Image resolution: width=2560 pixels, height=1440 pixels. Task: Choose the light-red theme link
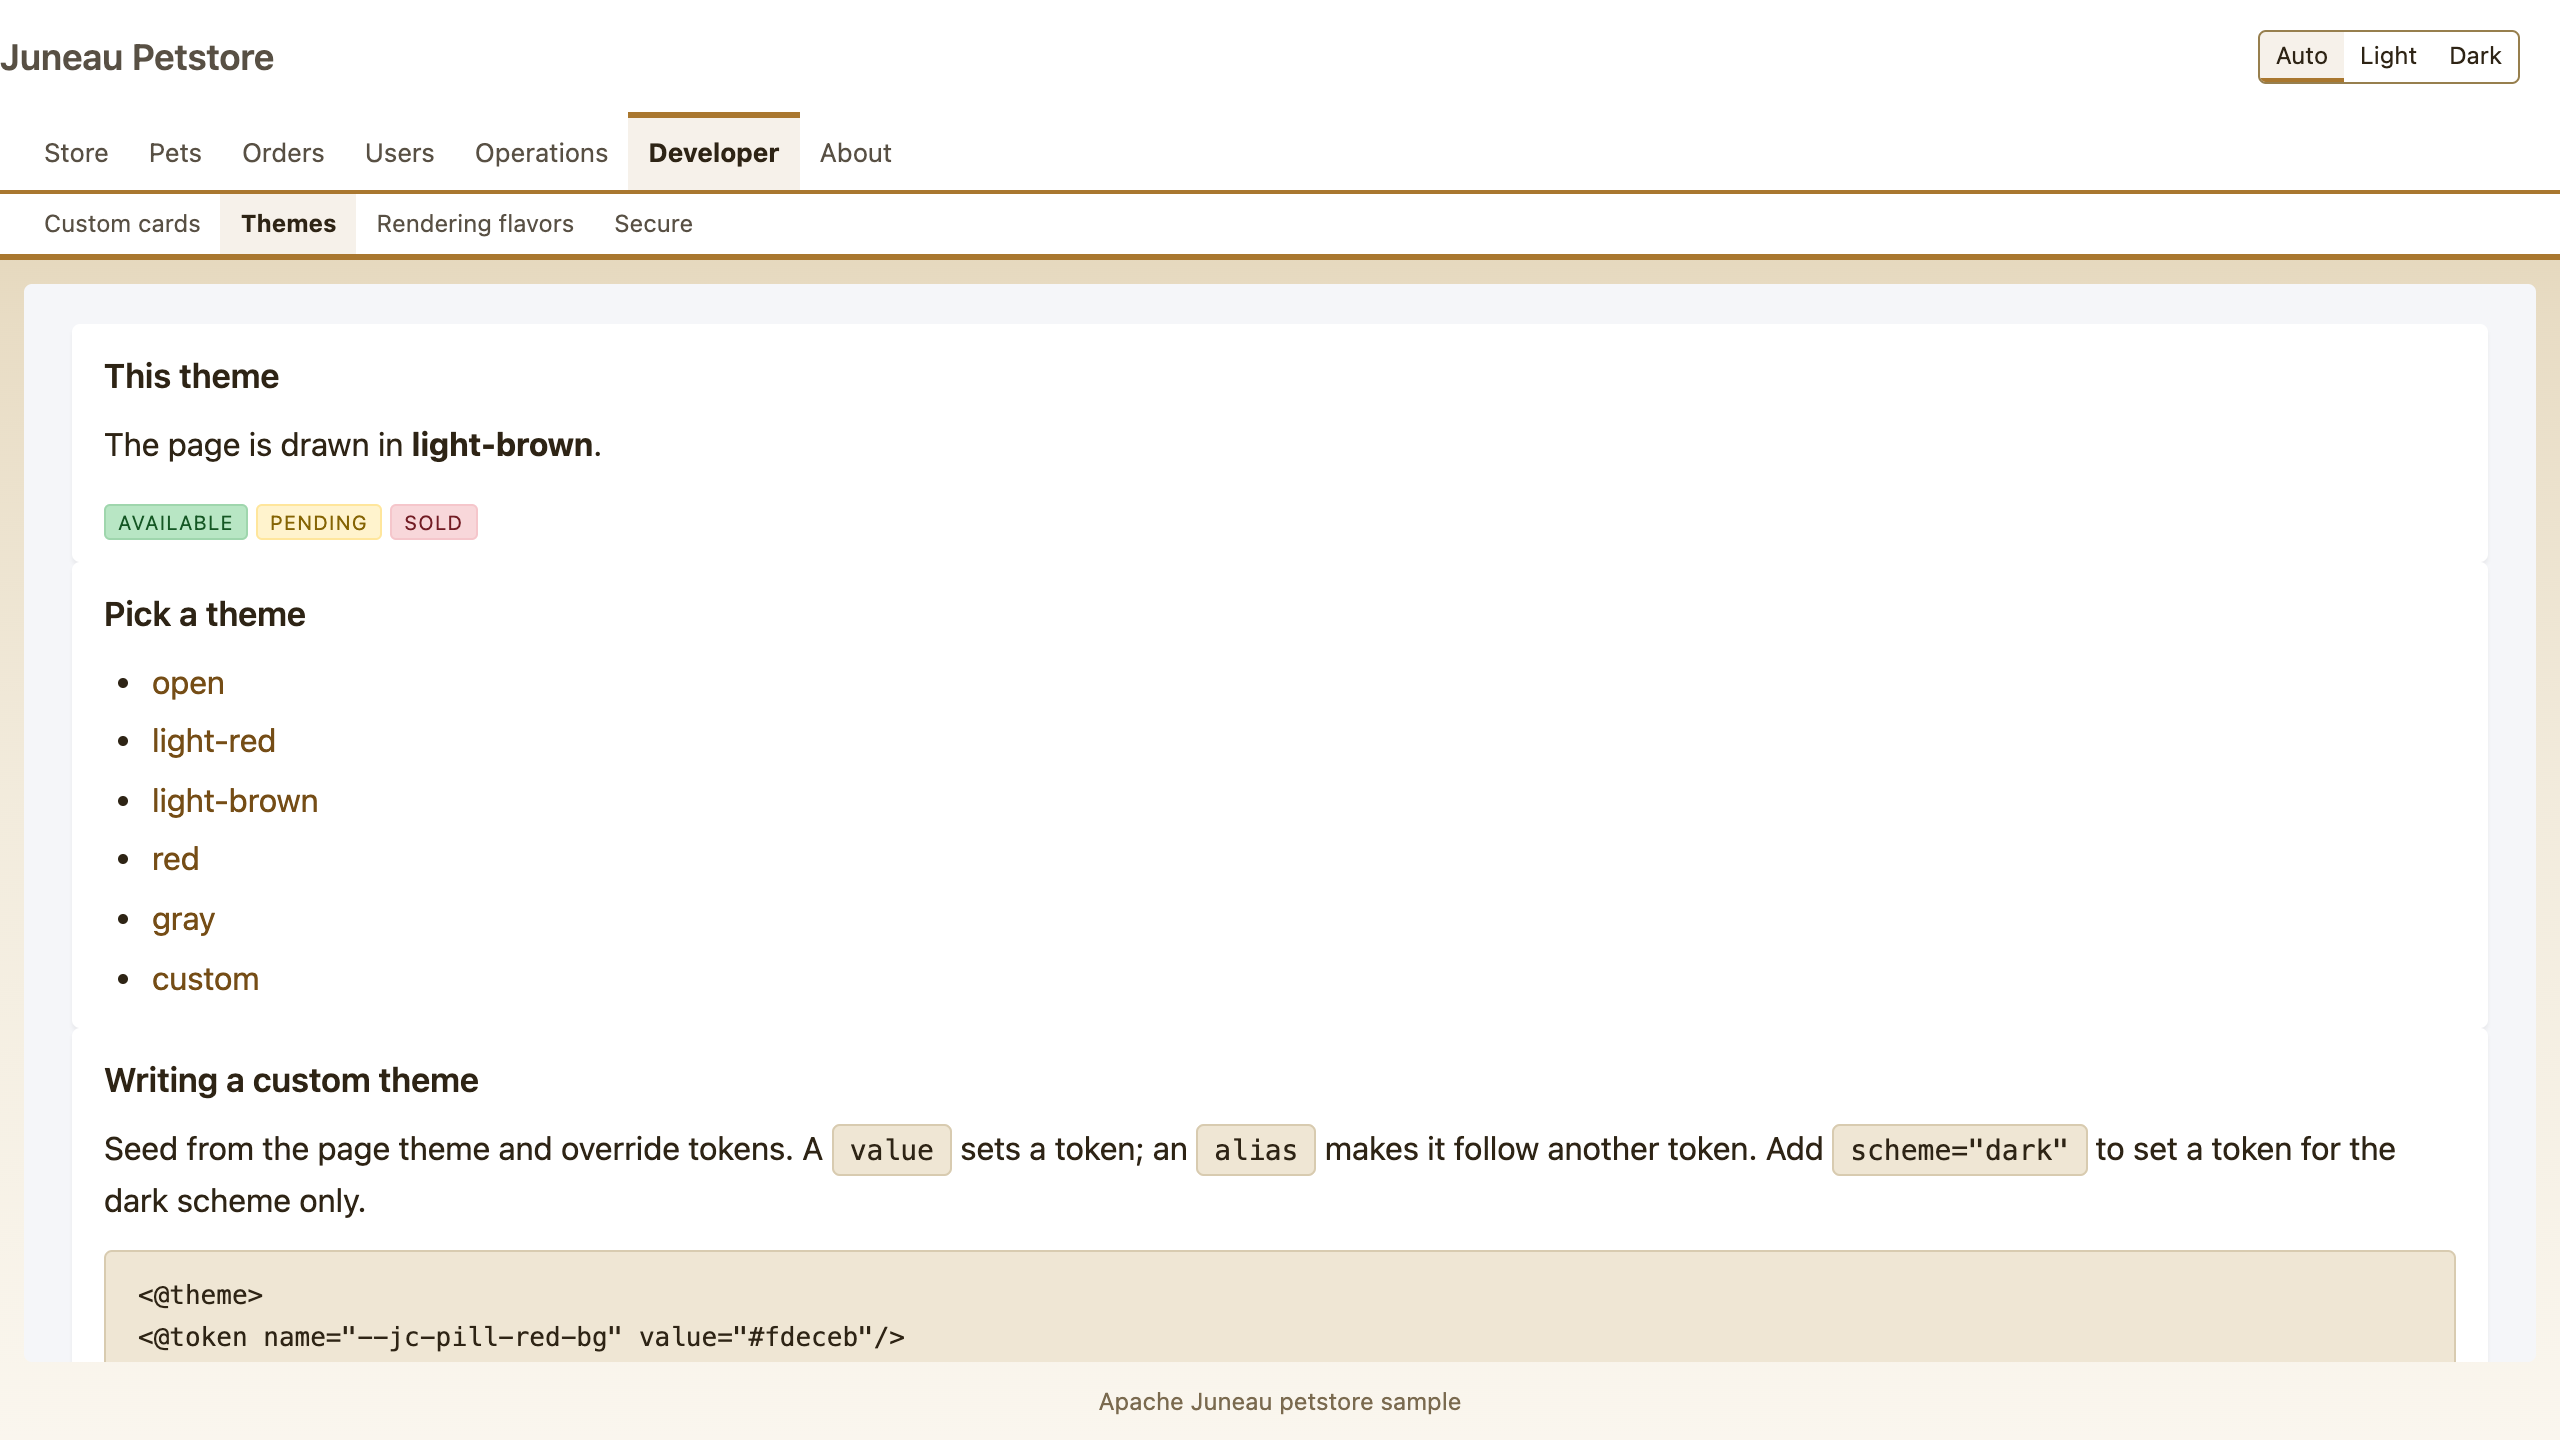click(x=213, y=741)
